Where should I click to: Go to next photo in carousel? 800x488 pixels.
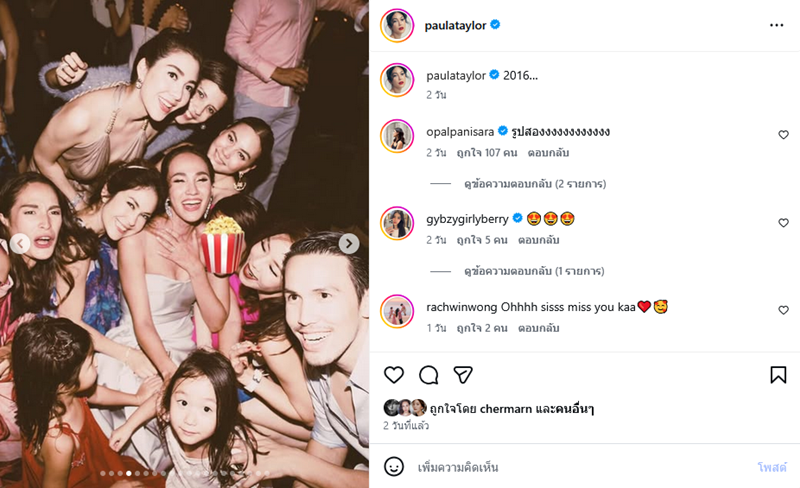(348, 243)
